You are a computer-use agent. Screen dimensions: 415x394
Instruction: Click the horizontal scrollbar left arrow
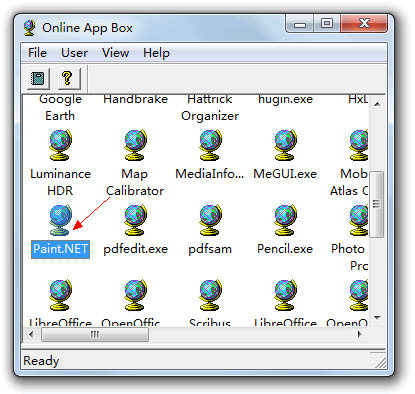coord(31,334)
